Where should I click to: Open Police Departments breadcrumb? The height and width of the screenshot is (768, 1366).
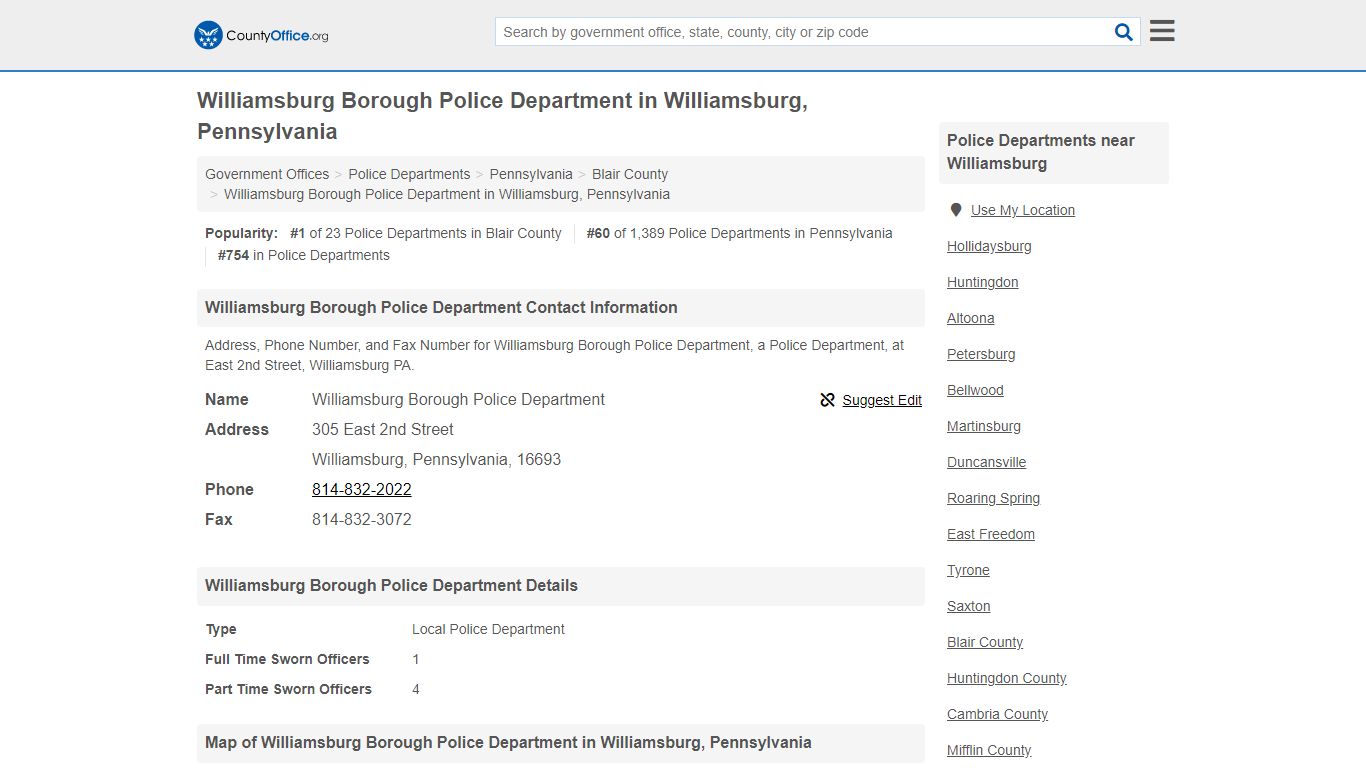pos(409,174)
